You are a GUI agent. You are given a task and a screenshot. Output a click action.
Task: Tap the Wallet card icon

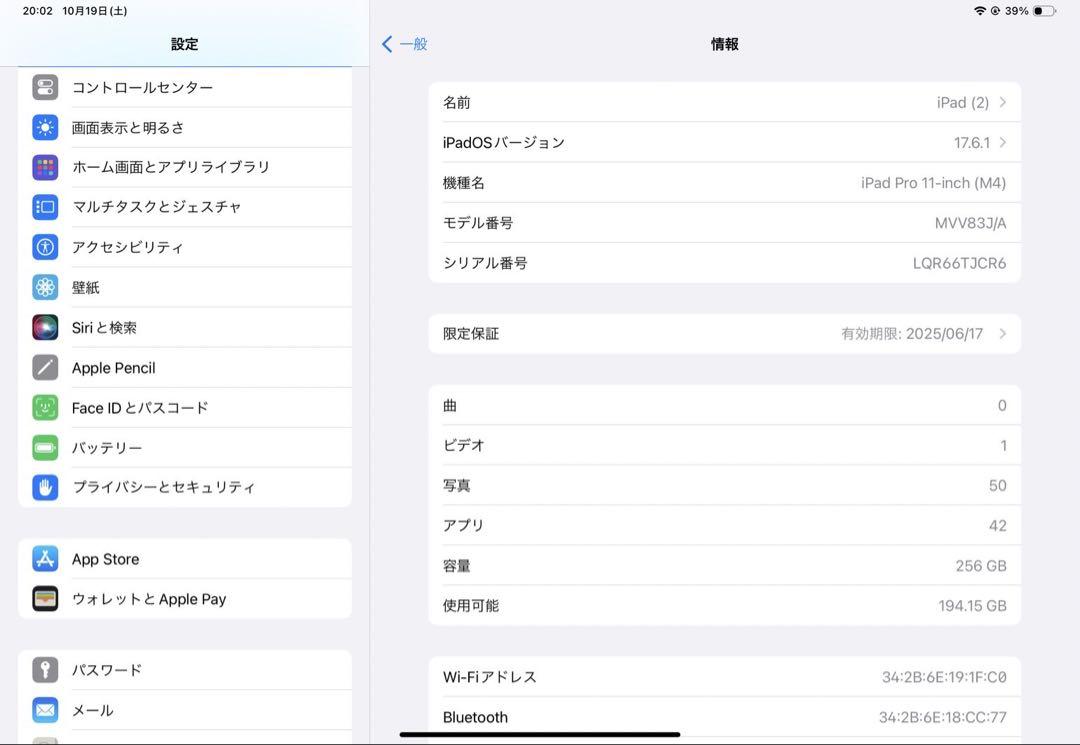[x=45, y=599]
